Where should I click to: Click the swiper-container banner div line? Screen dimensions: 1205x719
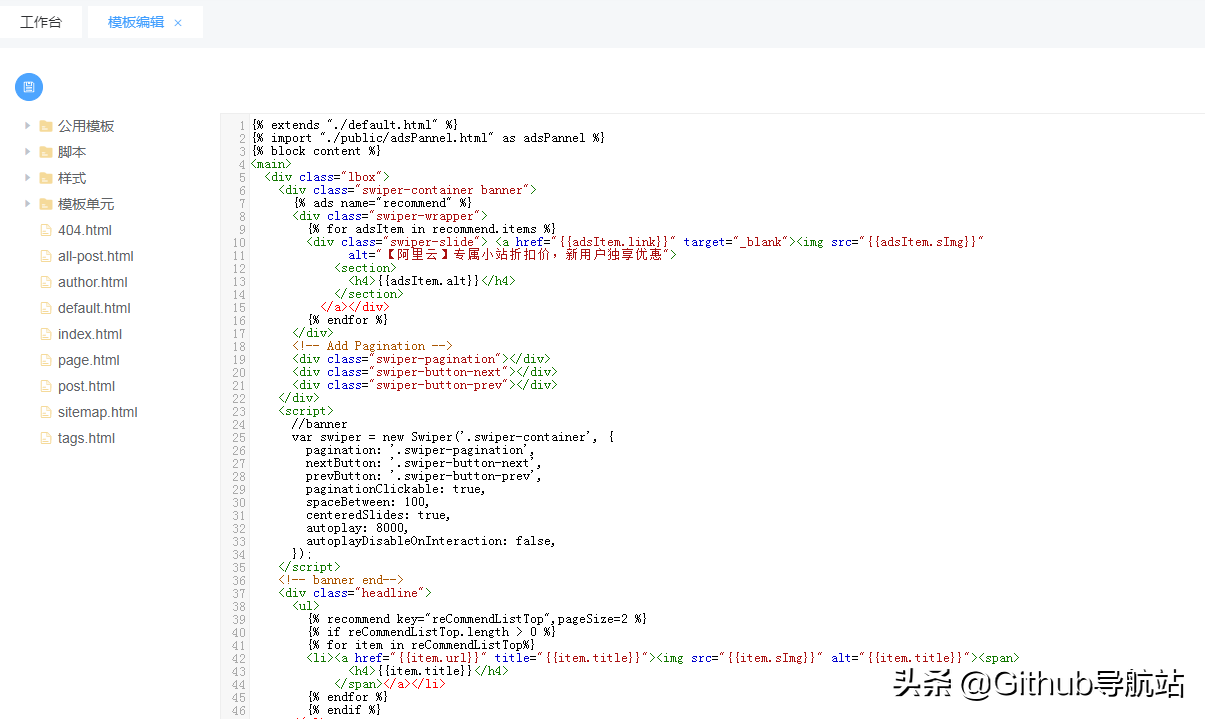coord(408,190)
